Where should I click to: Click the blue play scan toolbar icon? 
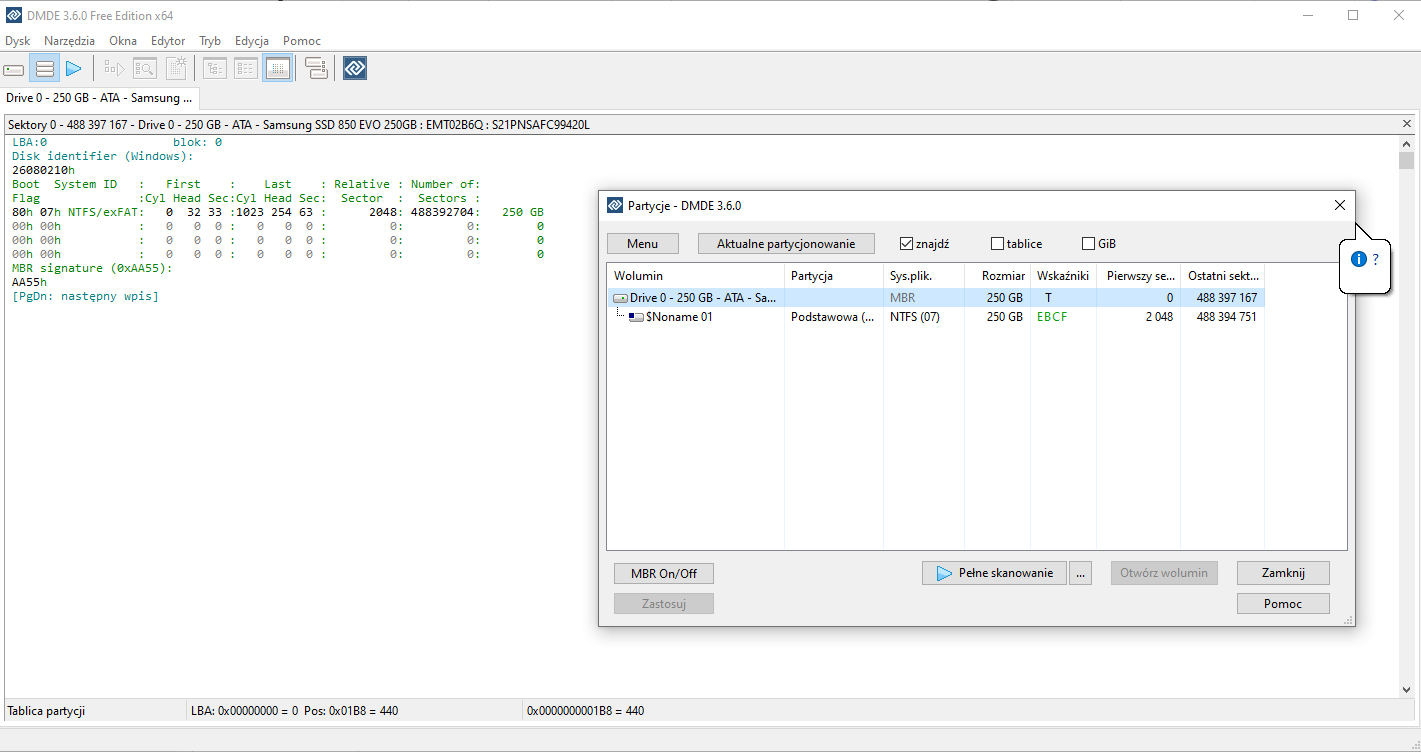point(73,69)
